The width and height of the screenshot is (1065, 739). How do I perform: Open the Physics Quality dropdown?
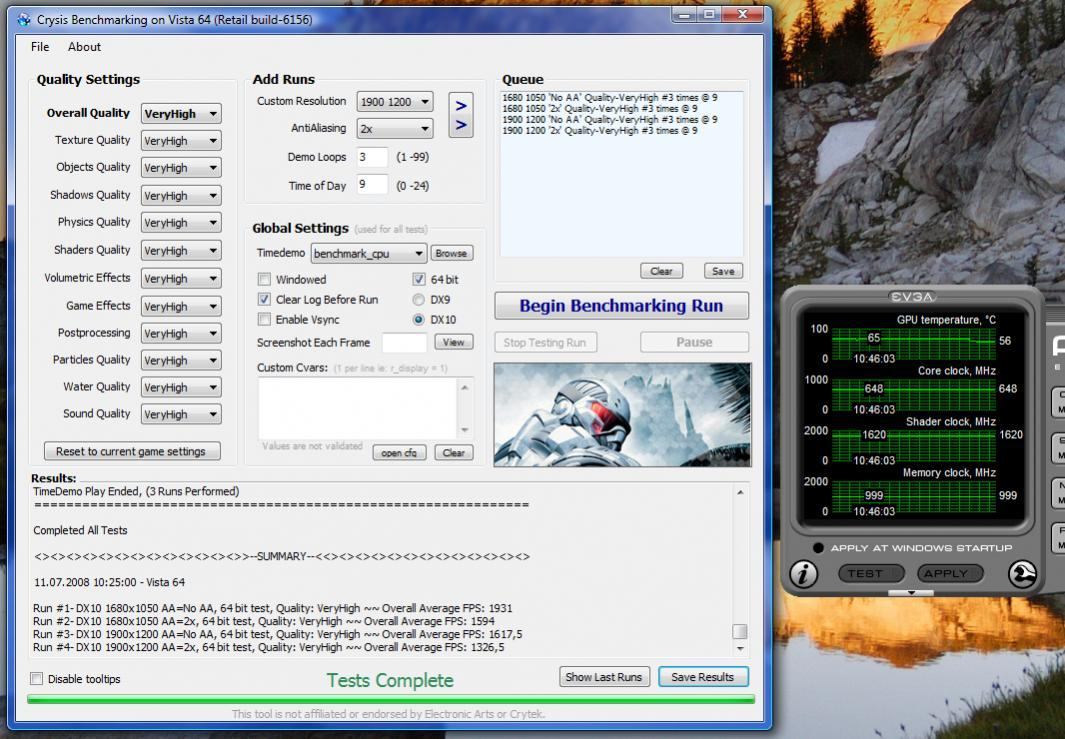click(181, 223)
